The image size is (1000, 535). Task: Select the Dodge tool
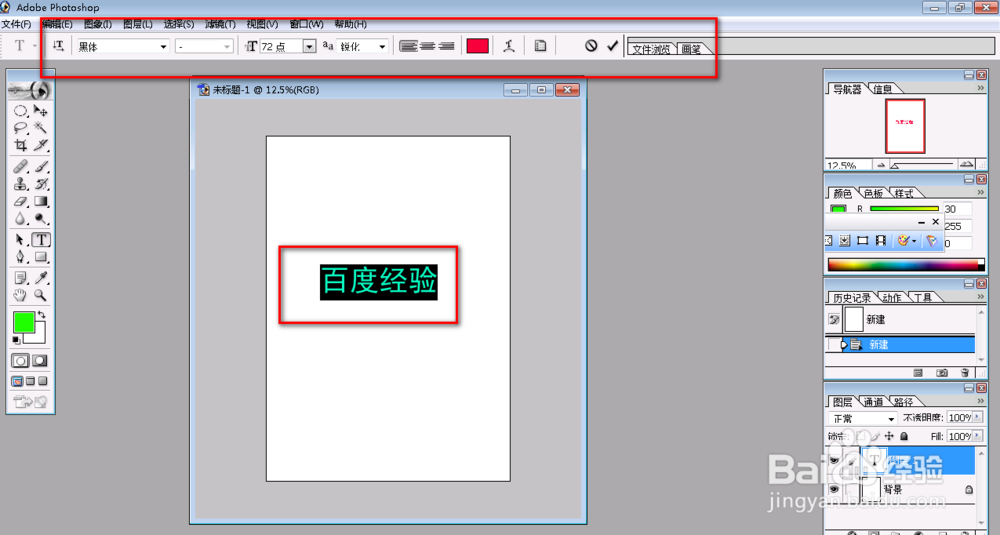pyautogui.click(x=41, y=219)
